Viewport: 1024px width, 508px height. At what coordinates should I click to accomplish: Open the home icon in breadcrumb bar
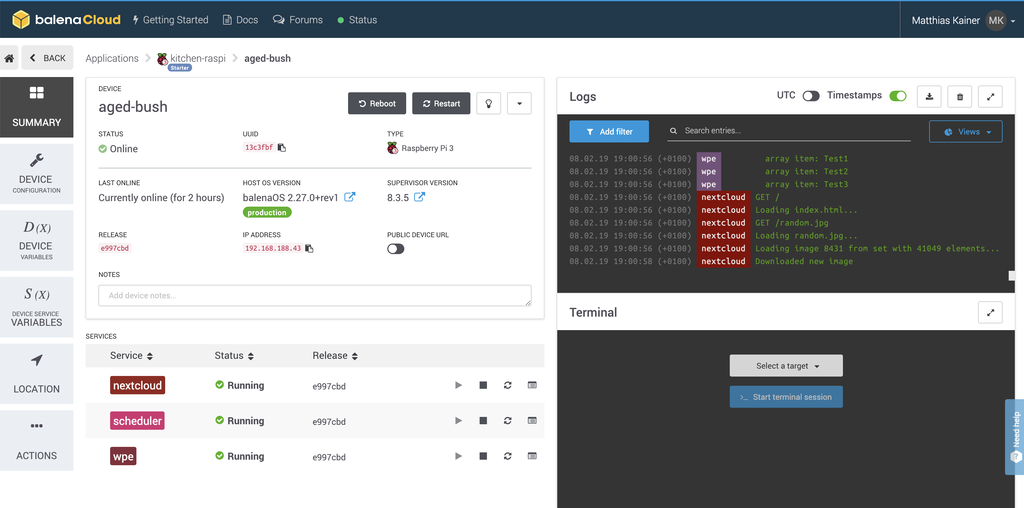[9, 58]
